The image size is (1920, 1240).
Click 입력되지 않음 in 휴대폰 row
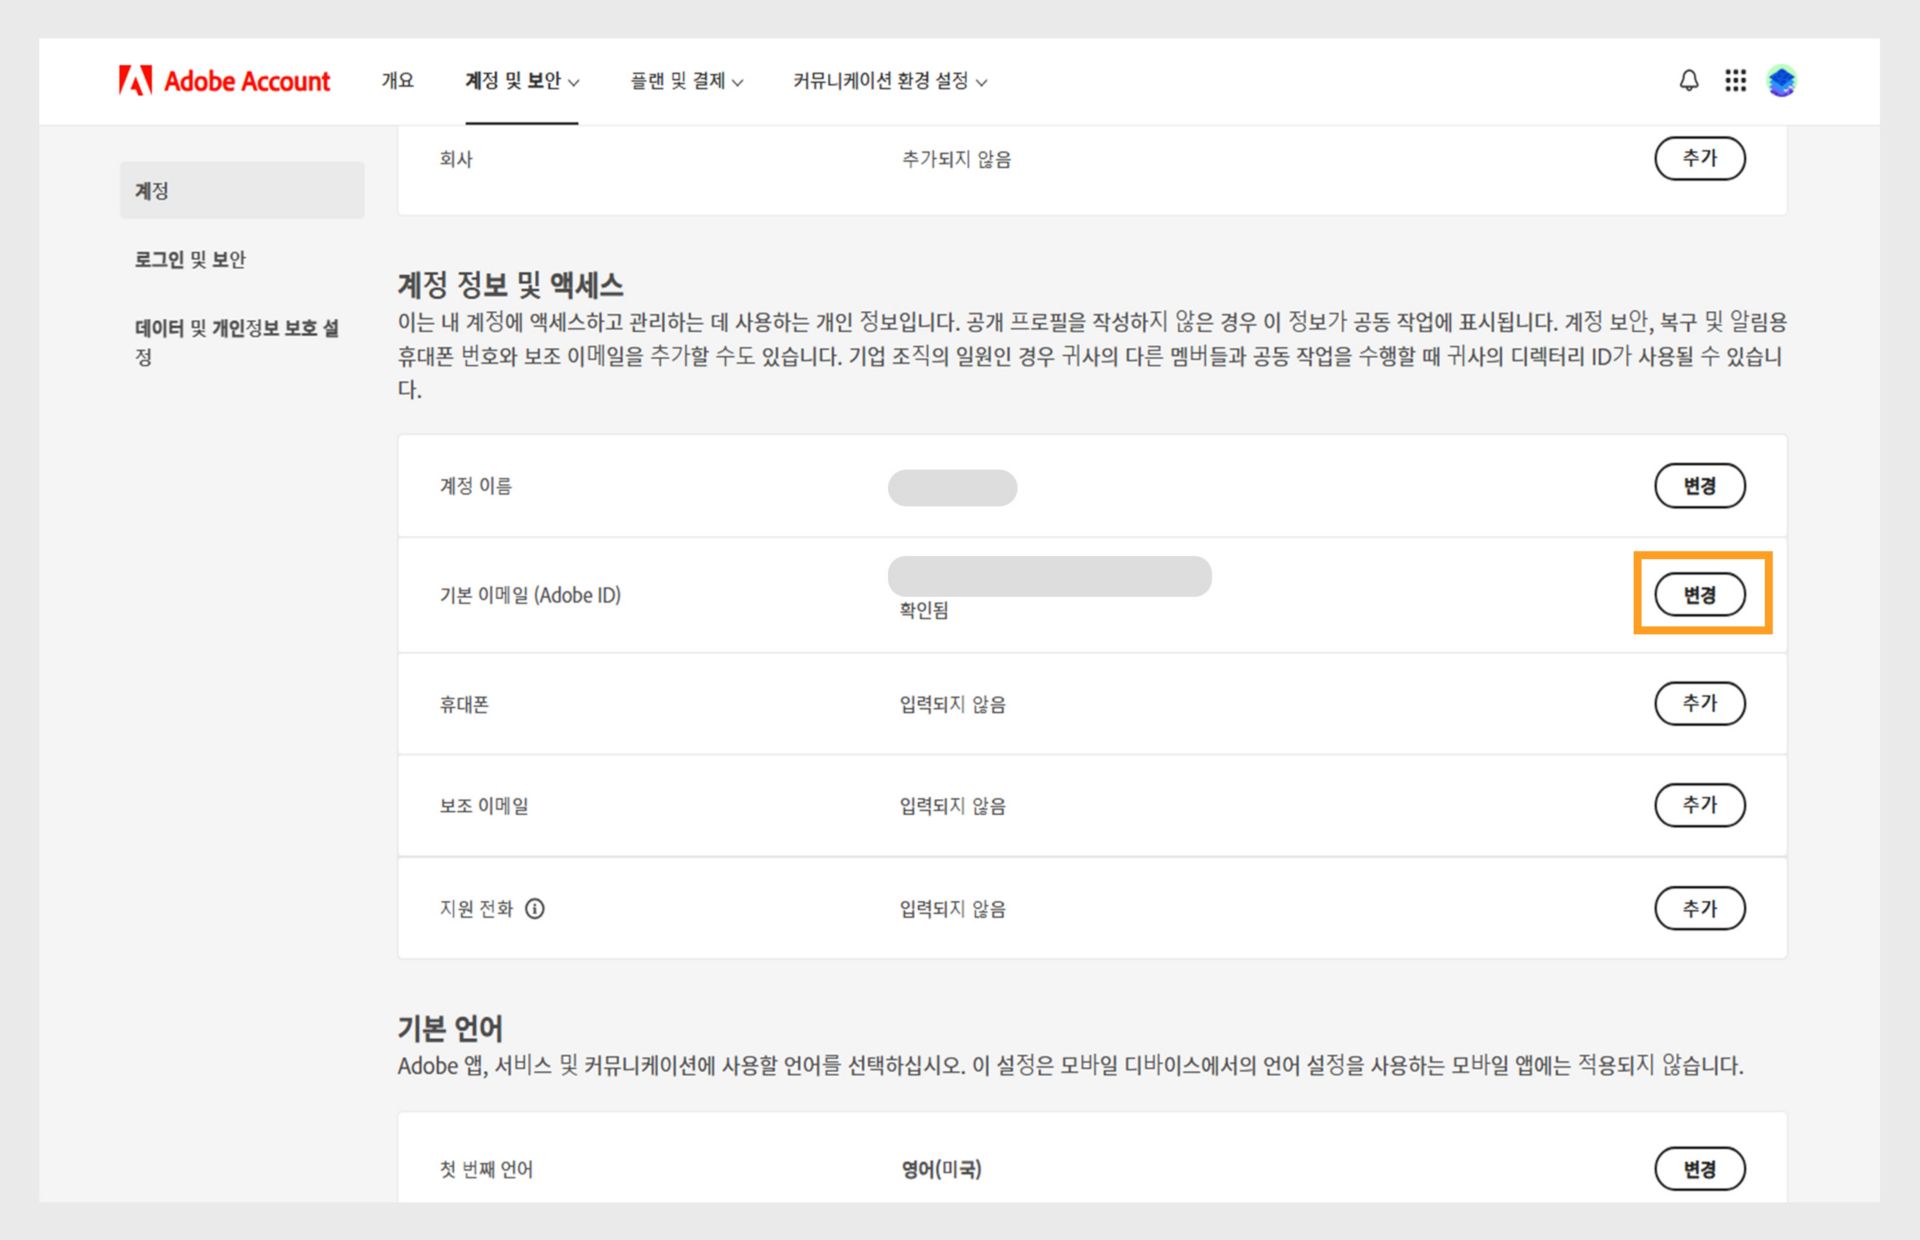952,704
